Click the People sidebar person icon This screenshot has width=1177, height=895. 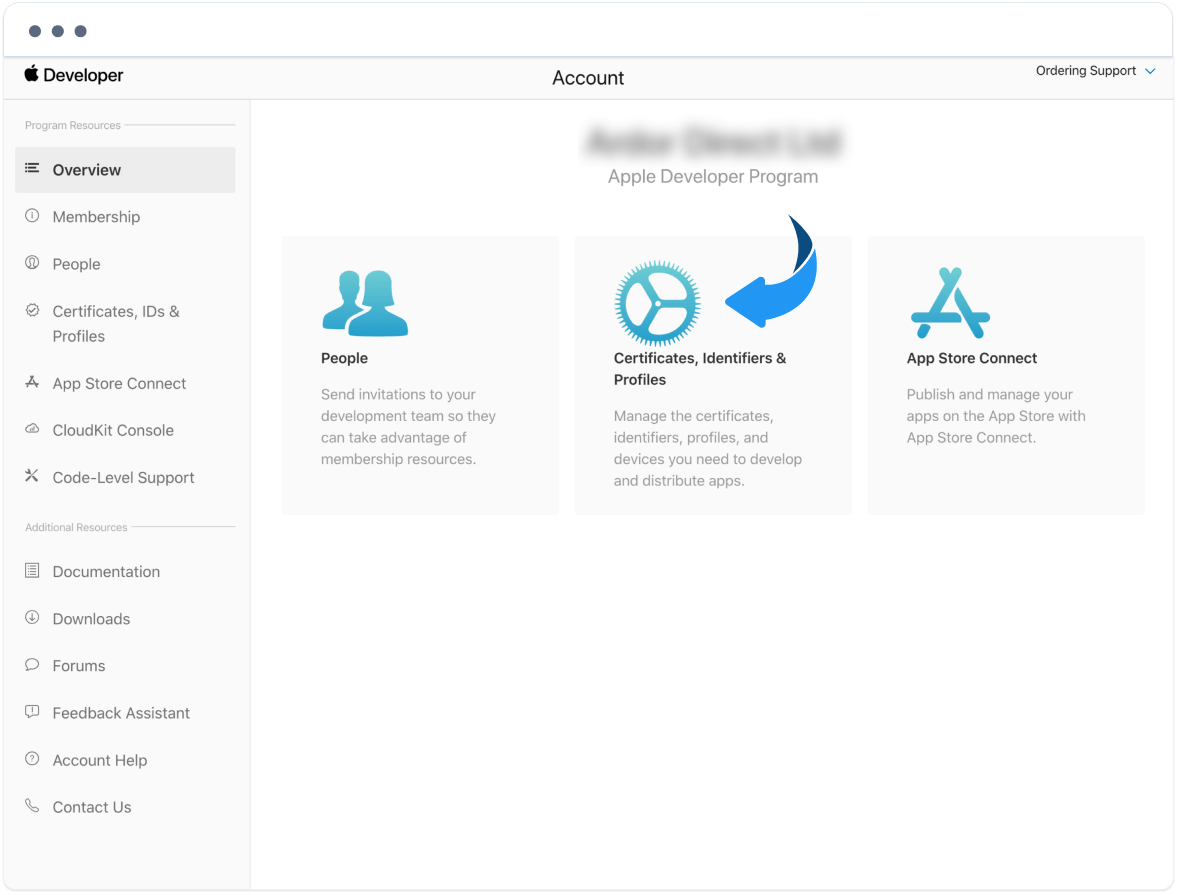click(x=32, y=263)
